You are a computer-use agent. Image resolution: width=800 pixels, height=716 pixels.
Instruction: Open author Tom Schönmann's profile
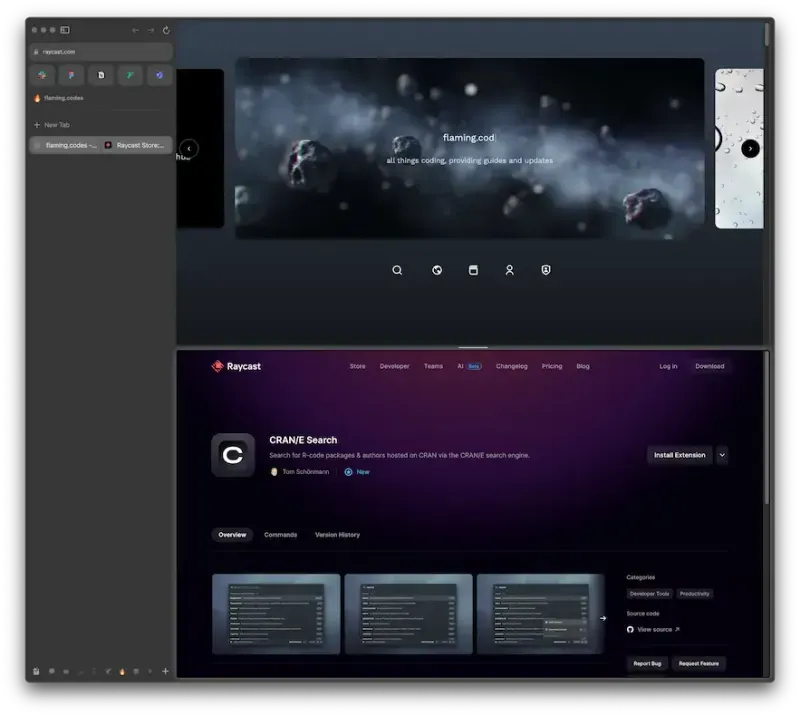pyautogui.click(x=300, y=472)
